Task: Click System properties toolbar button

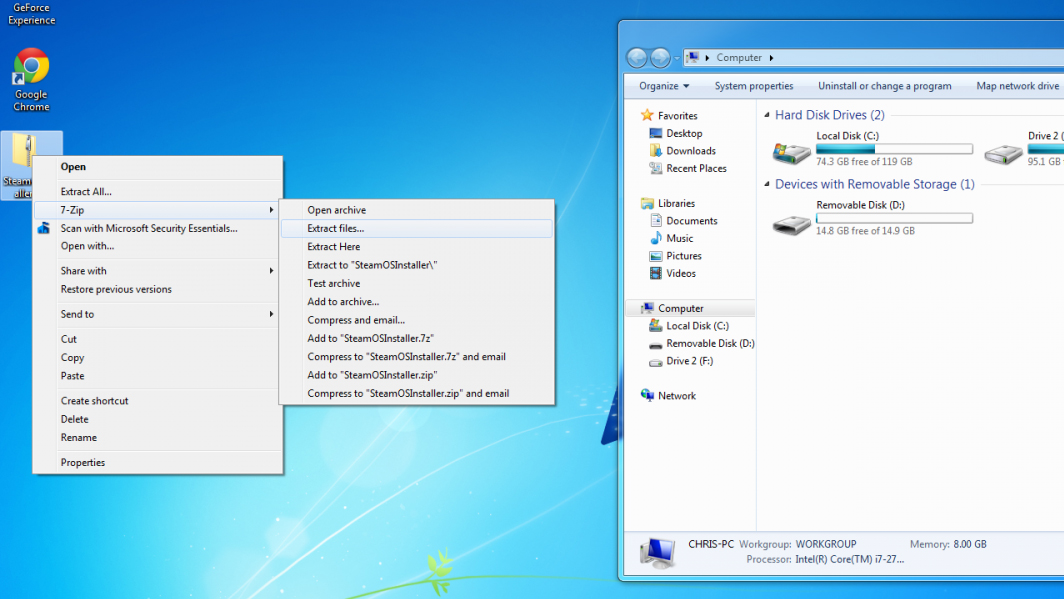Action: 754,86
